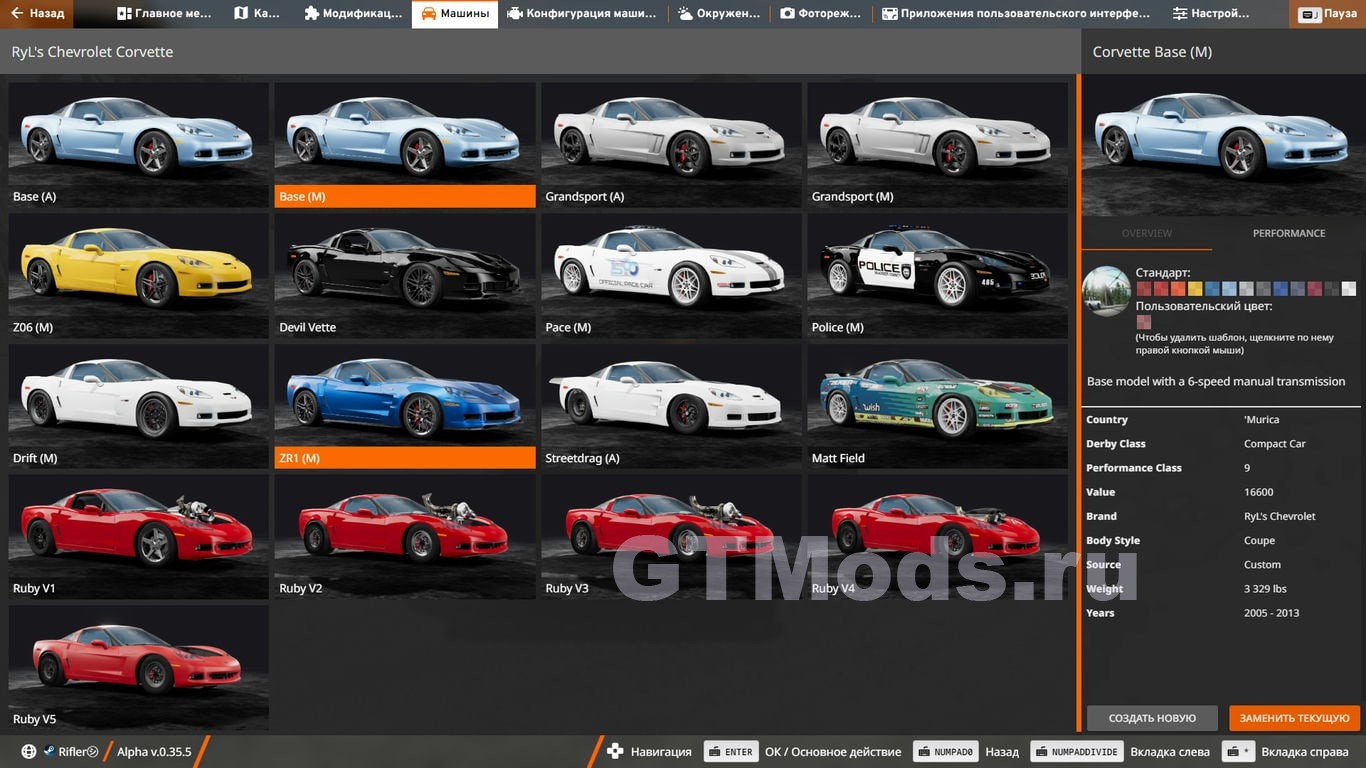This screenshot has height=768, width=1366.
Task: Click the NUMPADDIVIDE key hint icon
Action: (1077, 752)
